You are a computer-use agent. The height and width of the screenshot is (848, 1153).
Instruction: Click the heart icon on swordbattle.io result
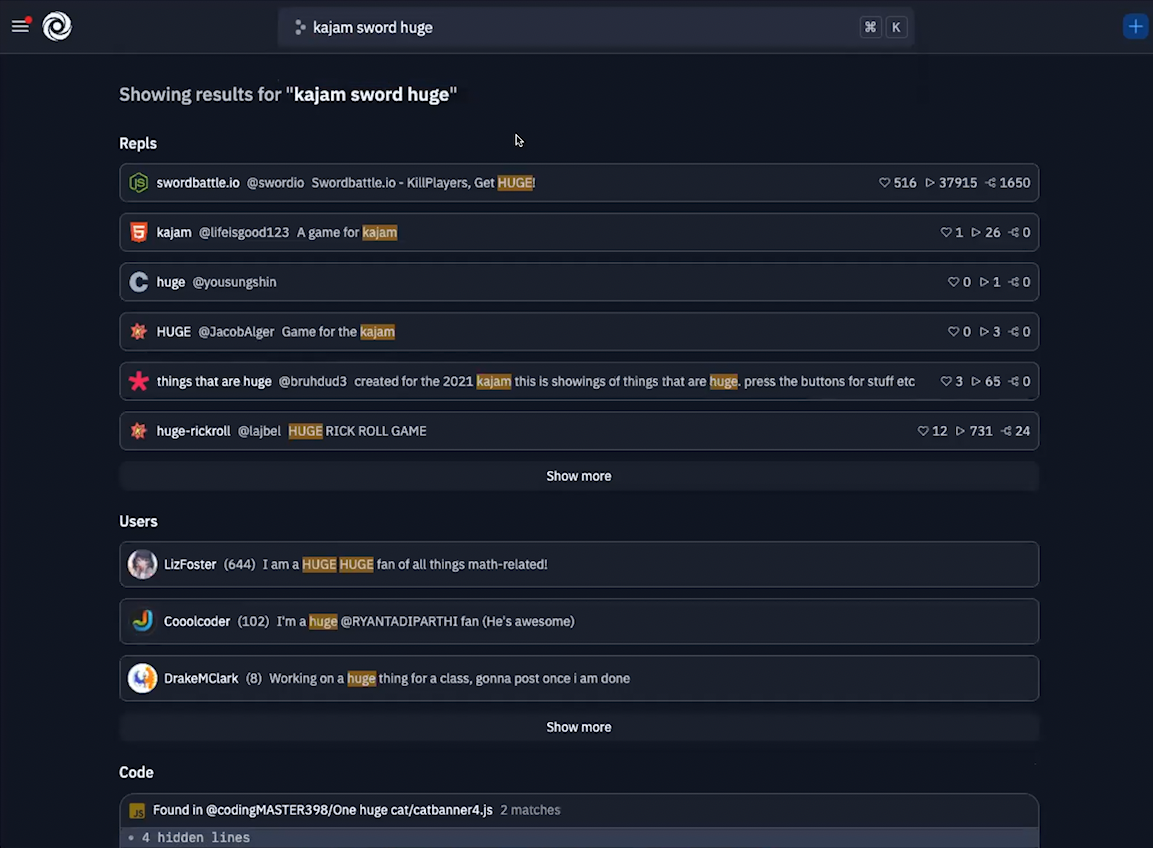pyautogui.click(x=884, y=182)
